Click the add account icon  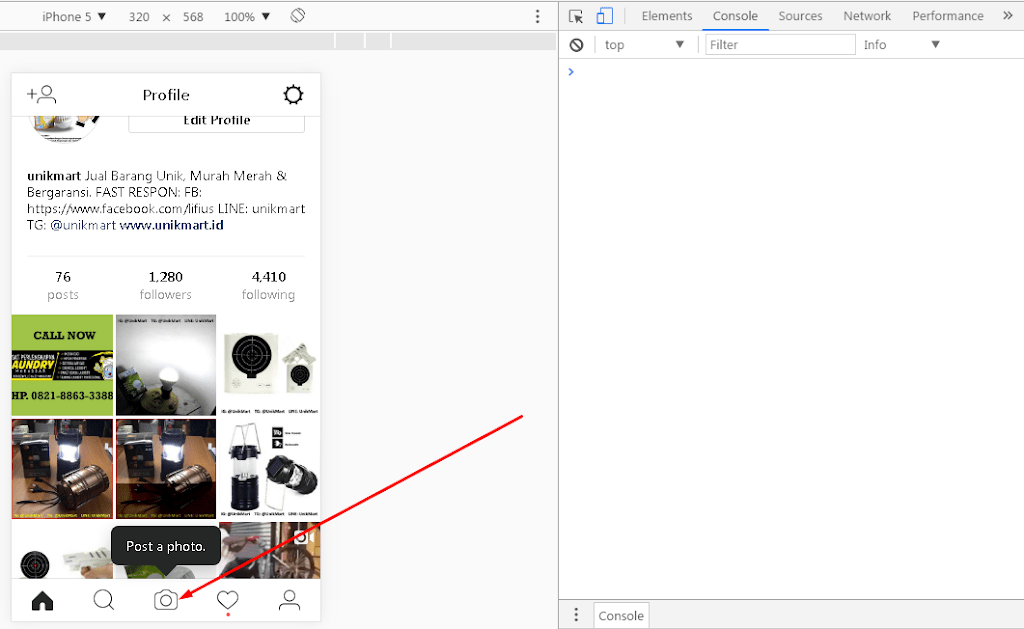(41, 94)
